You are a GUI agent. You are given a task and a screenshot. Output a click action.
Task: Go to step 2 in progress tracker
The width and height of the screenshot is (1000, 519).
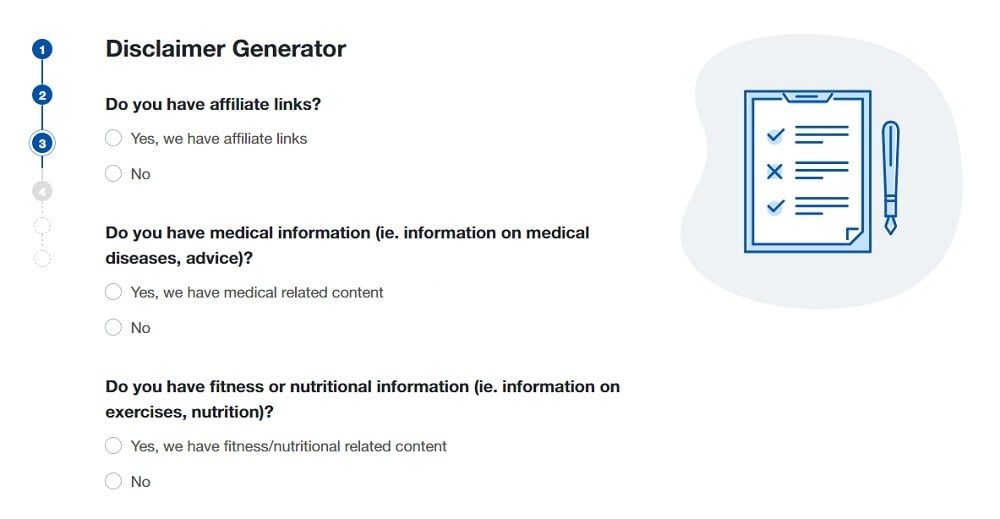pyautogui.click(x=42, y=95)
